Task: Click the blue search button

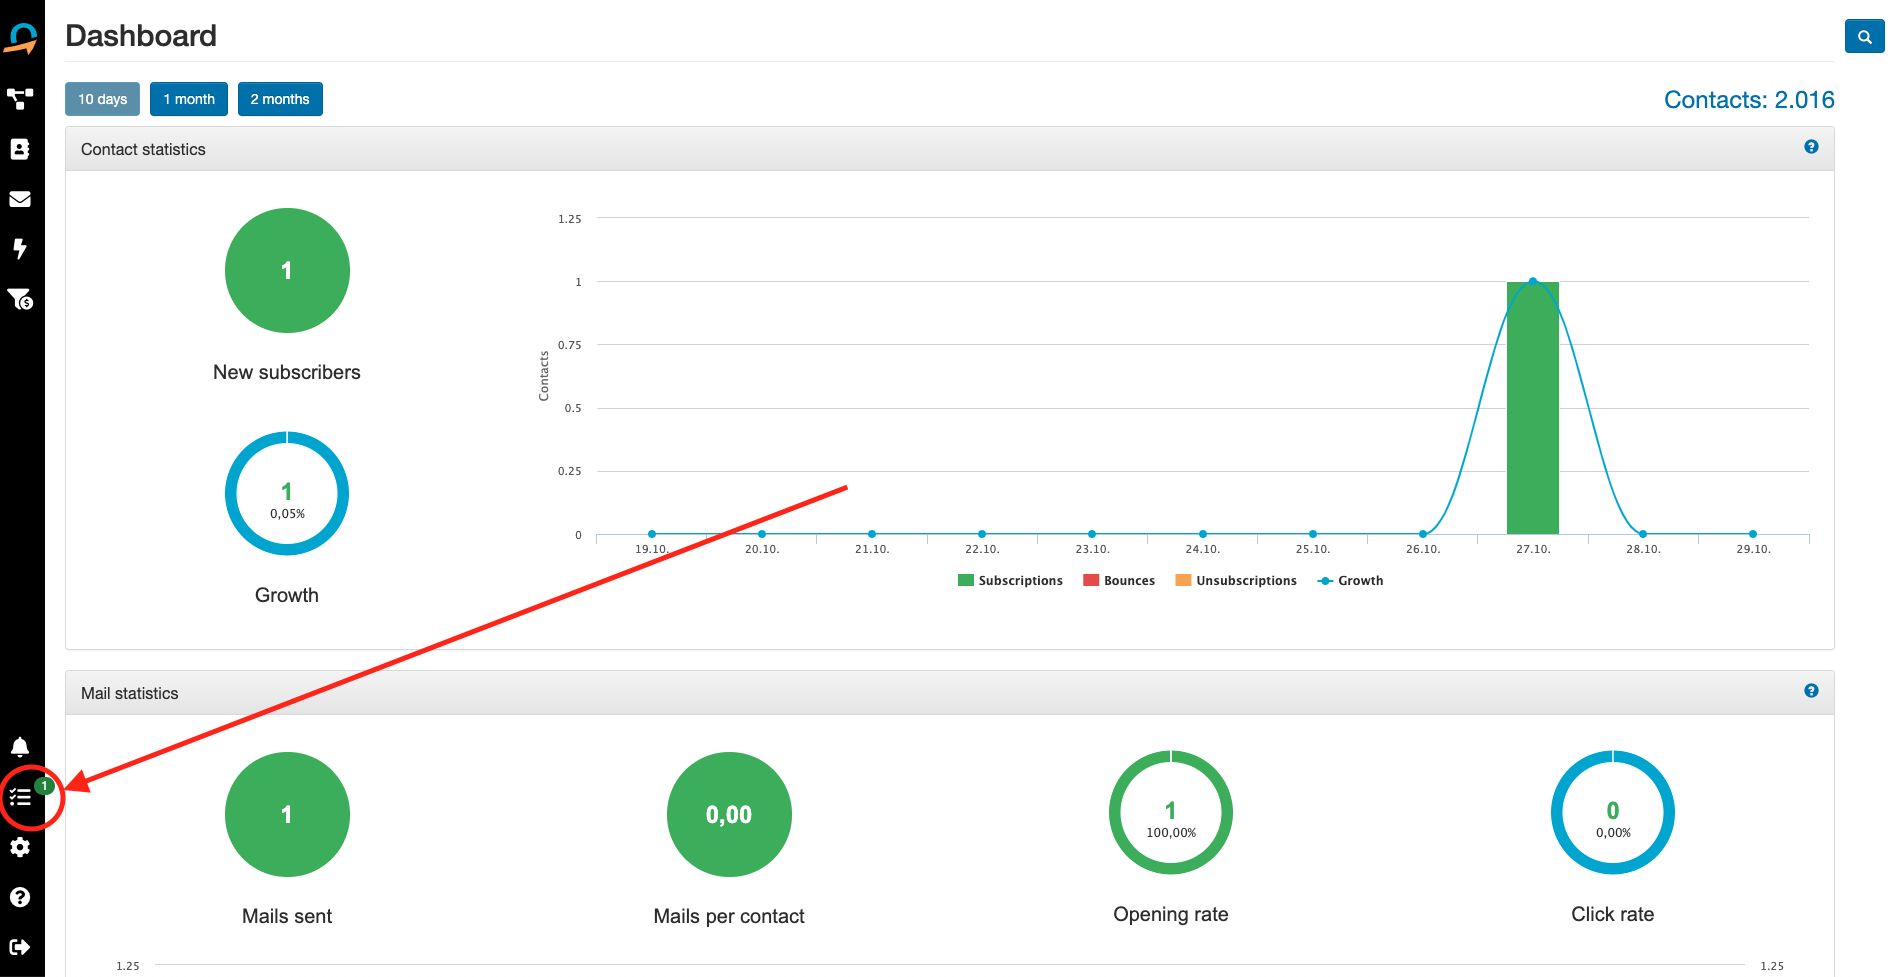Action: point(1864,37)
